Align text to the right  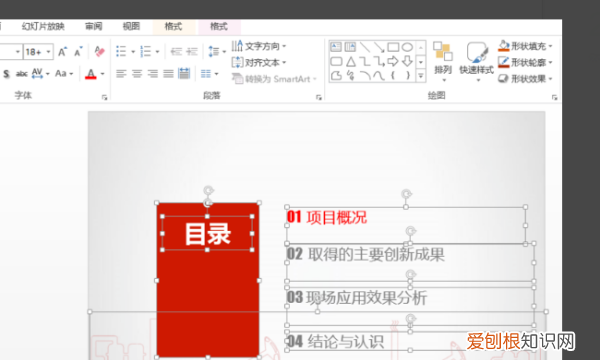153,73
